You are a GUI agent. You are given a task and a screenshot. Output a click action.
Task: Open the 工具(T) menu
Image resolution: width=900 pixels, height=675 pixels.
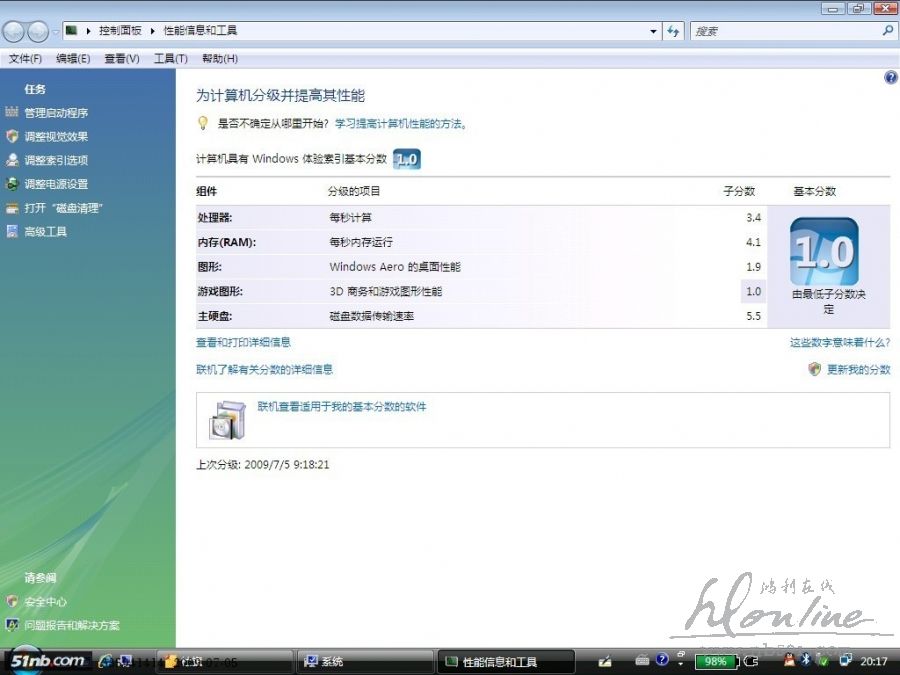[170, 59]
